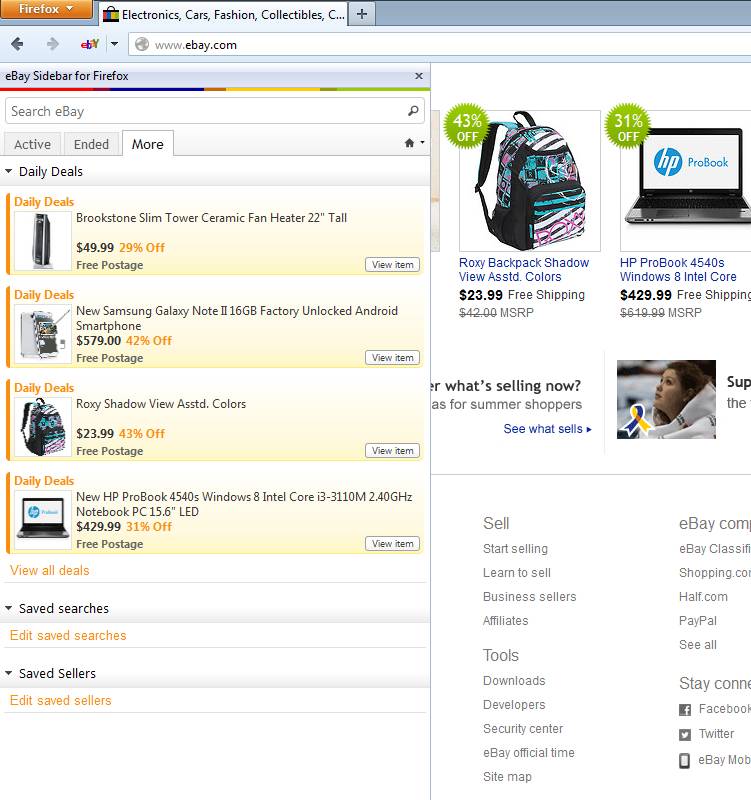Open Developers link under Tools
Viewport: 751px width, 800px height.
click(514, 705)
